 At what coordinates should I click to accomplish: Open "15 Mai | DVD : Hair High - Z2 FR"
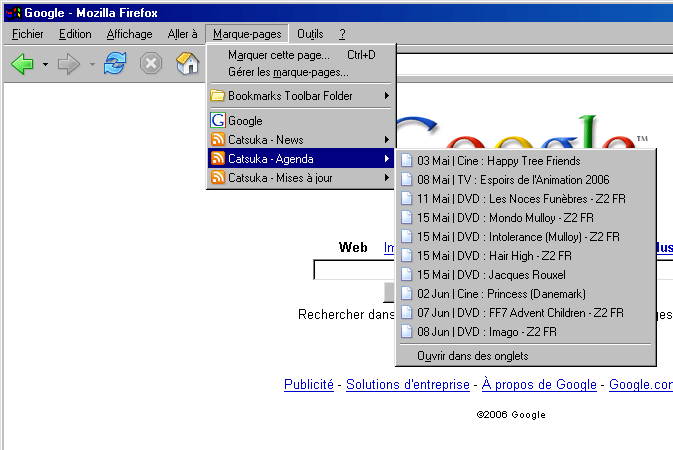click(x=526, y=255)
